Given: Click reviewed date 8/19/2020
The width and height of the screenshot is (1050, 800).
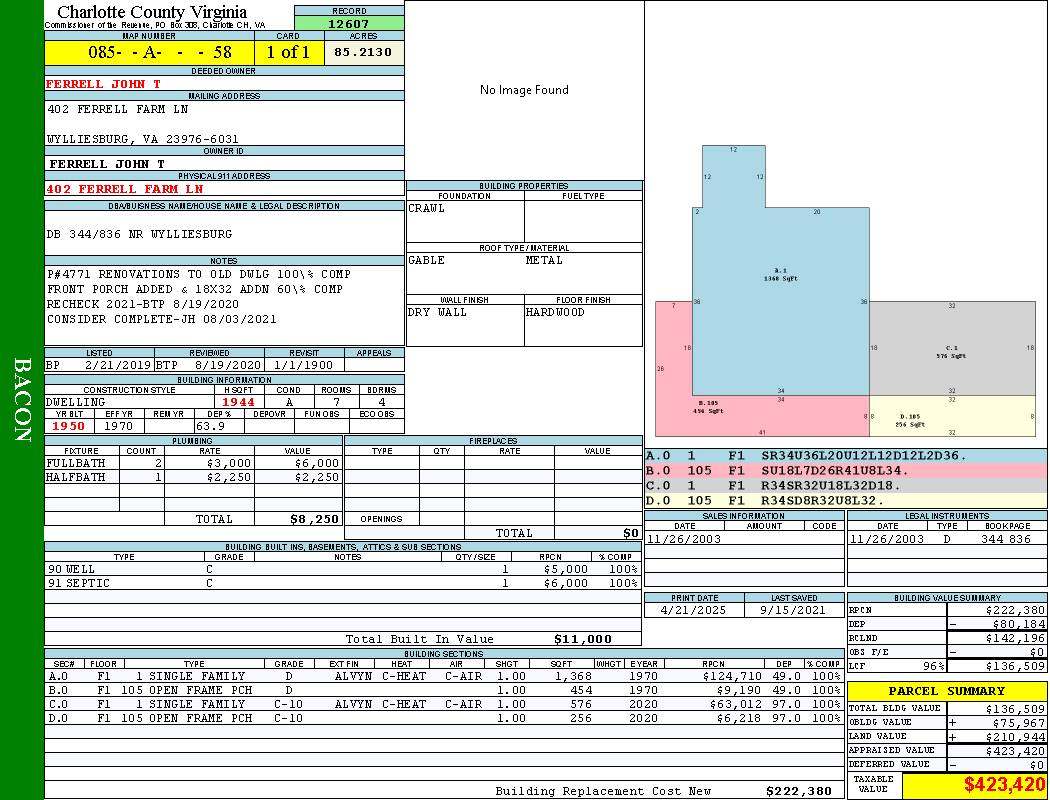Looking at the screenshot, I should coord(228,366).
